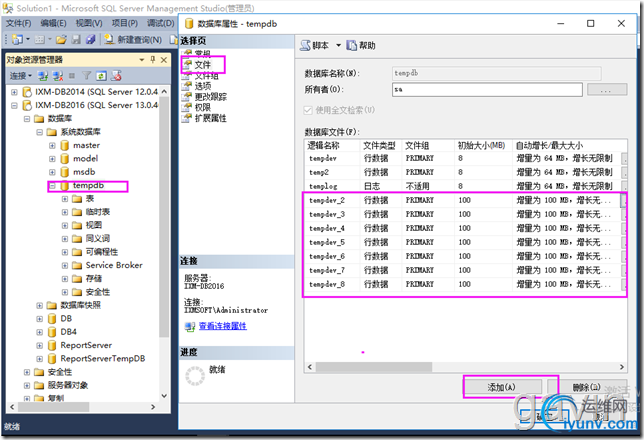Viewport: 644px width, 440px height.
Task: Click the browse (...) button beside owner field
Action: (x=607, y=90)
